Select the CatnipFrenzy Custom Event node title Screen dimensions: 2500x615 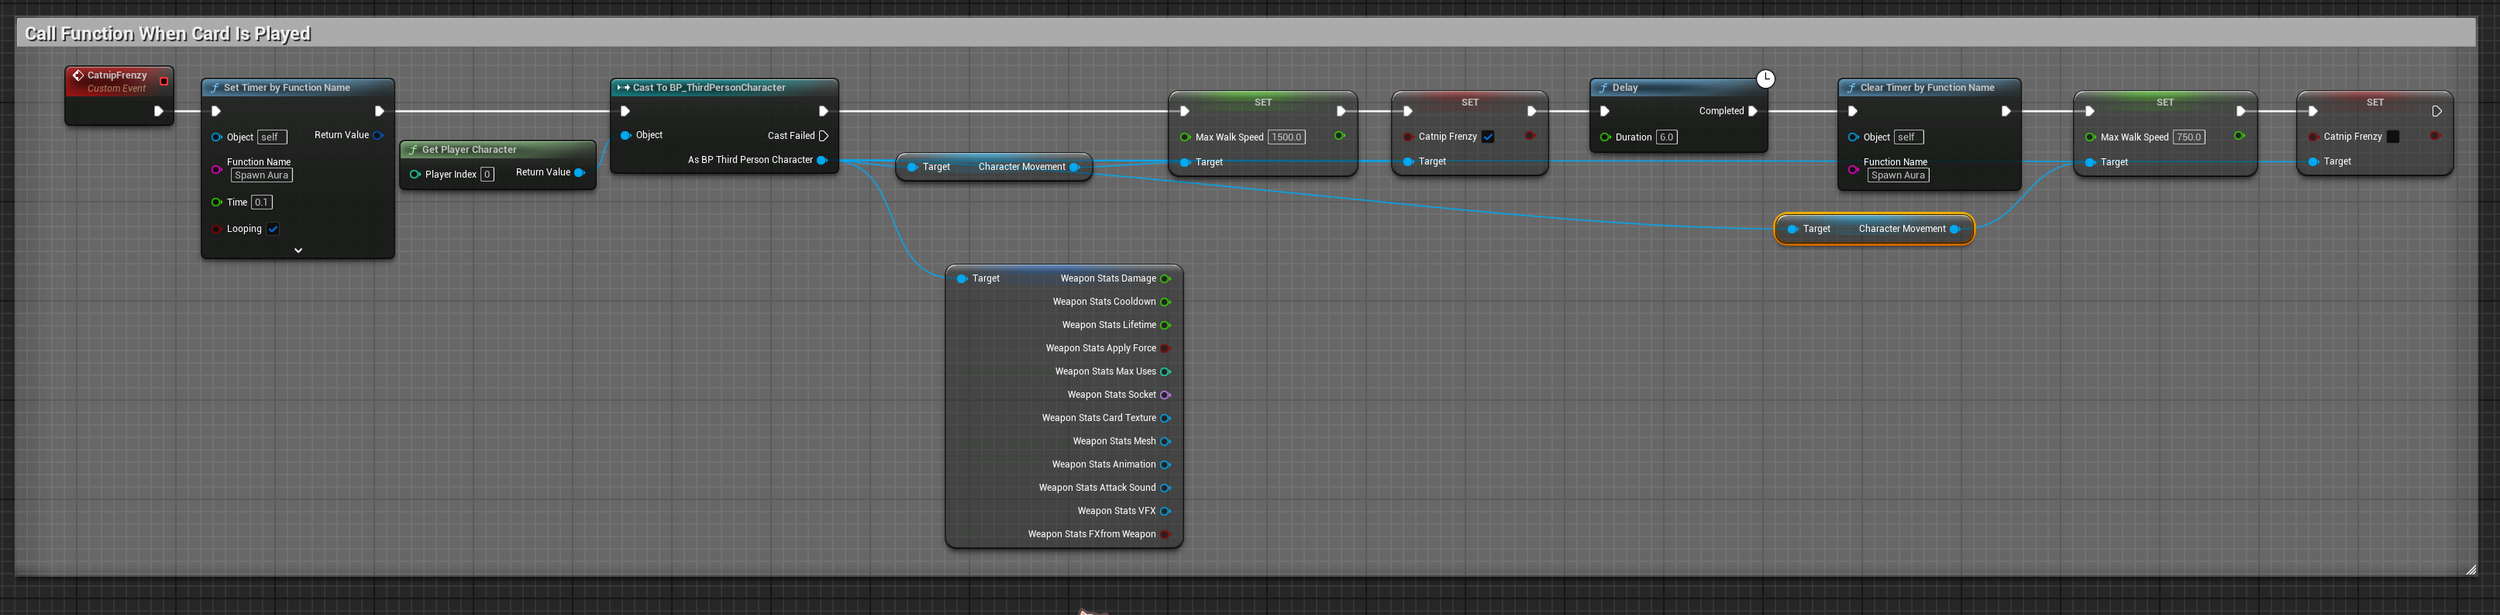click(117, 75)
